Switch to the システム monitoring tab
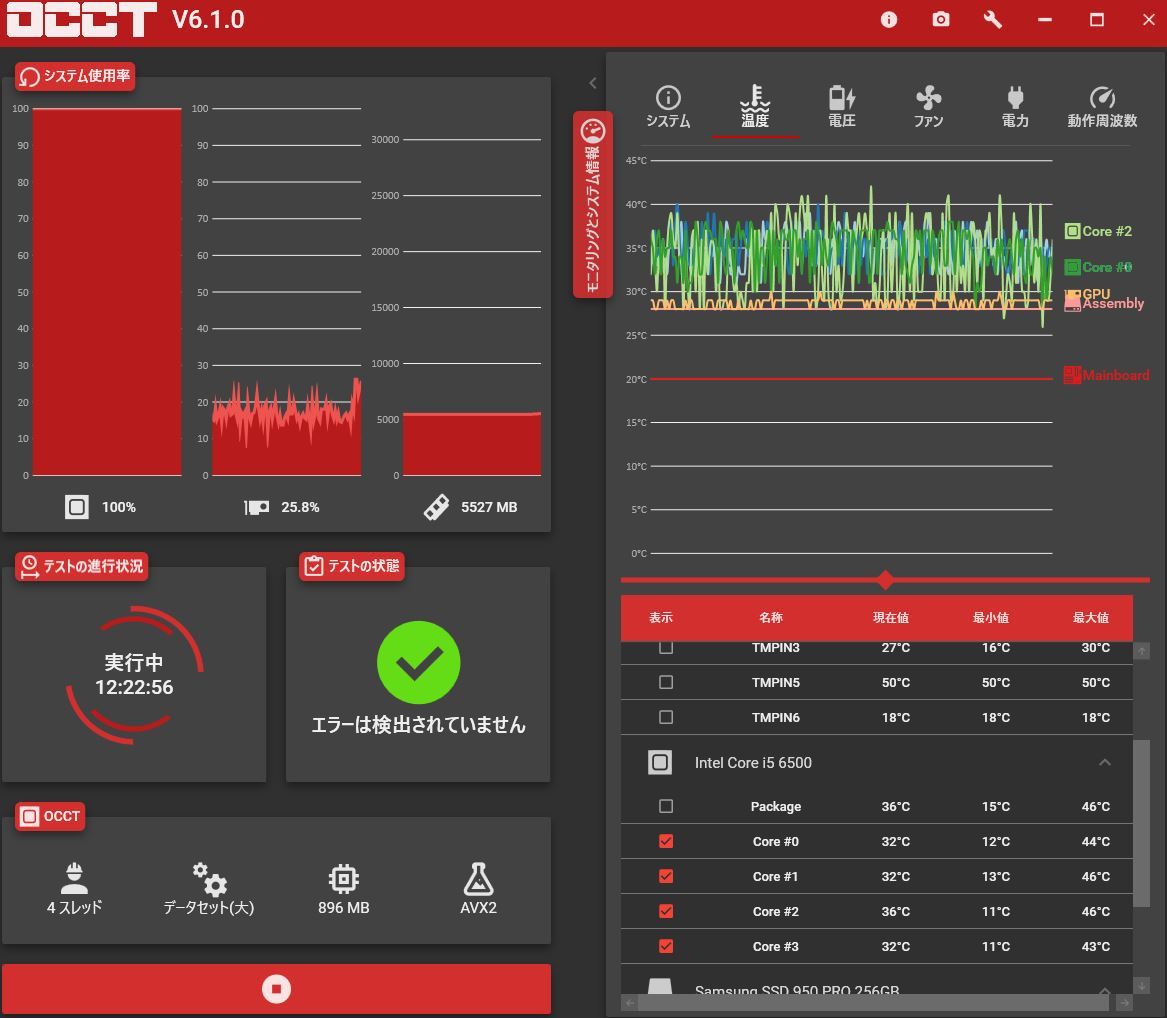This screenshot has width=1167, height=1018. tap(668, 107)
